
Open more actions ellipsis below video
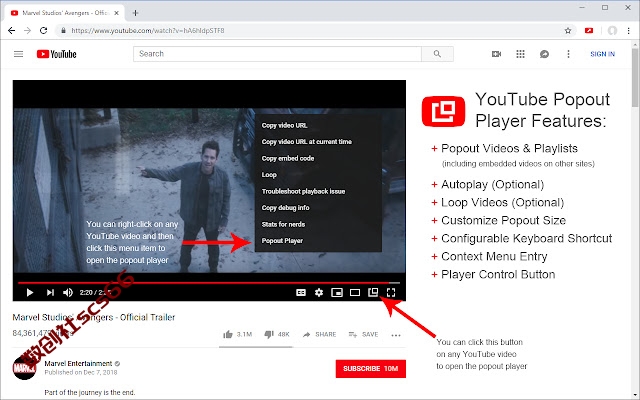tap(396, 335)
